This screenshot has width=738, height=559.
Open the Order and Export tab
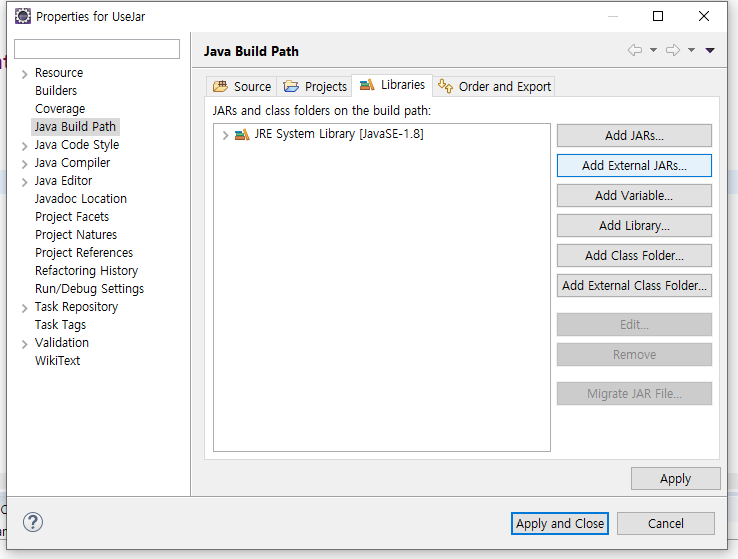coord(494,86)
